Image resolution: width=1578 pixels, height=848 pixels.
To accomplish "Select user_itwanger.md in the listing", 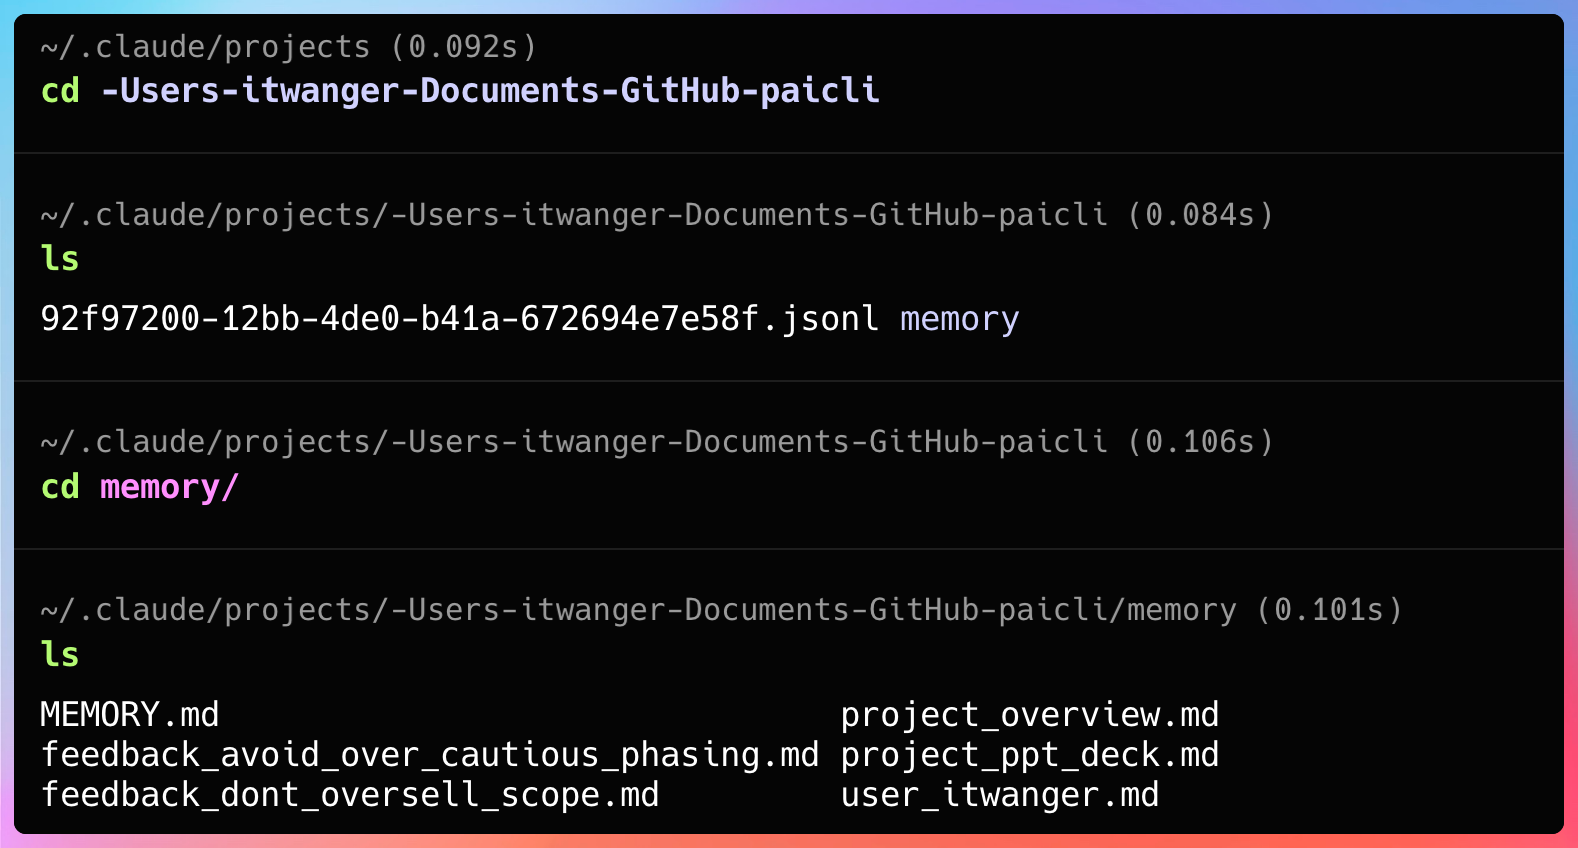I will coord(1000,795).
